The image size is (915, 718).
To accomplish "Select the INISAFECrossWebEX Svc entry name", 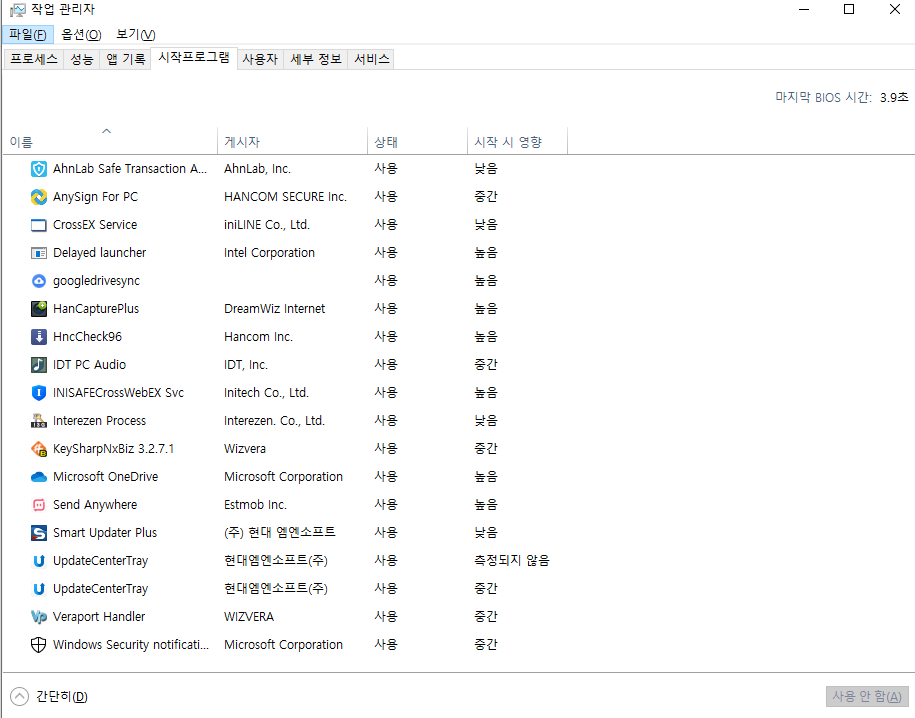I will [118, 393].
